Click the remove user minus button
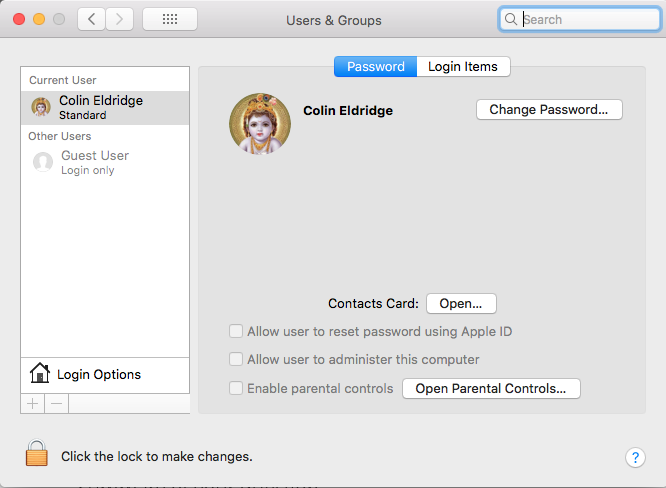This screenshot has width=666, height=488. tap(56, 404)
